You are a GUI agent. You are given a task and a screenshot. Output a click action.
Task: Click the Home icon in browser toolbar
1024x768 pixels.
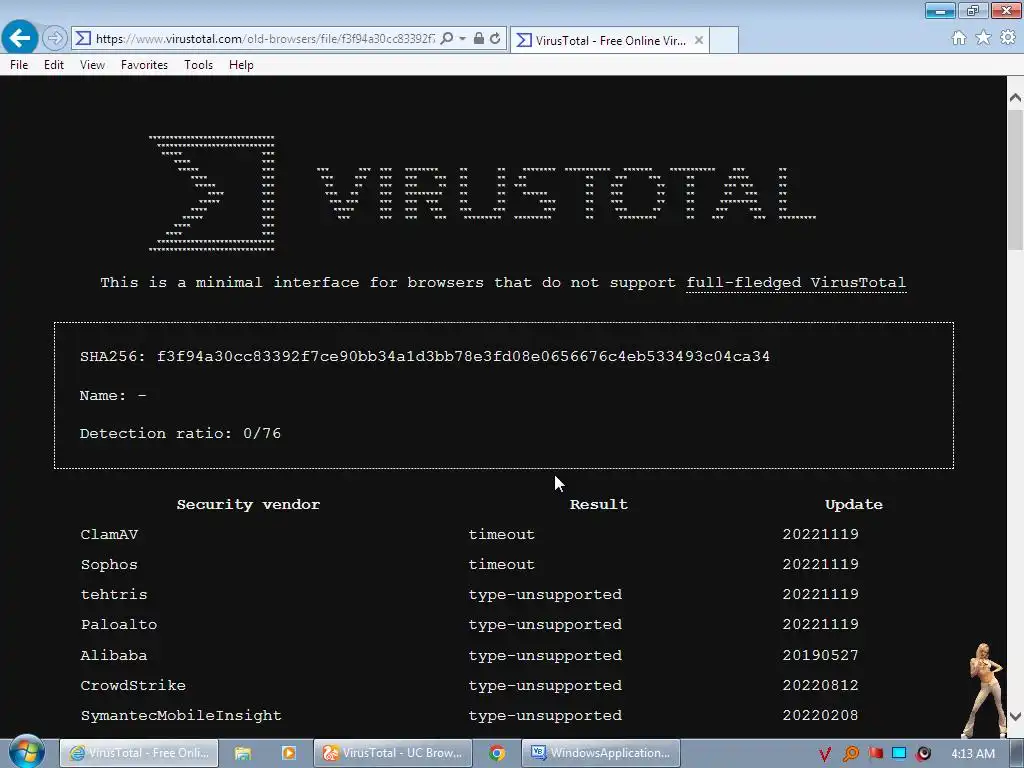959,38
